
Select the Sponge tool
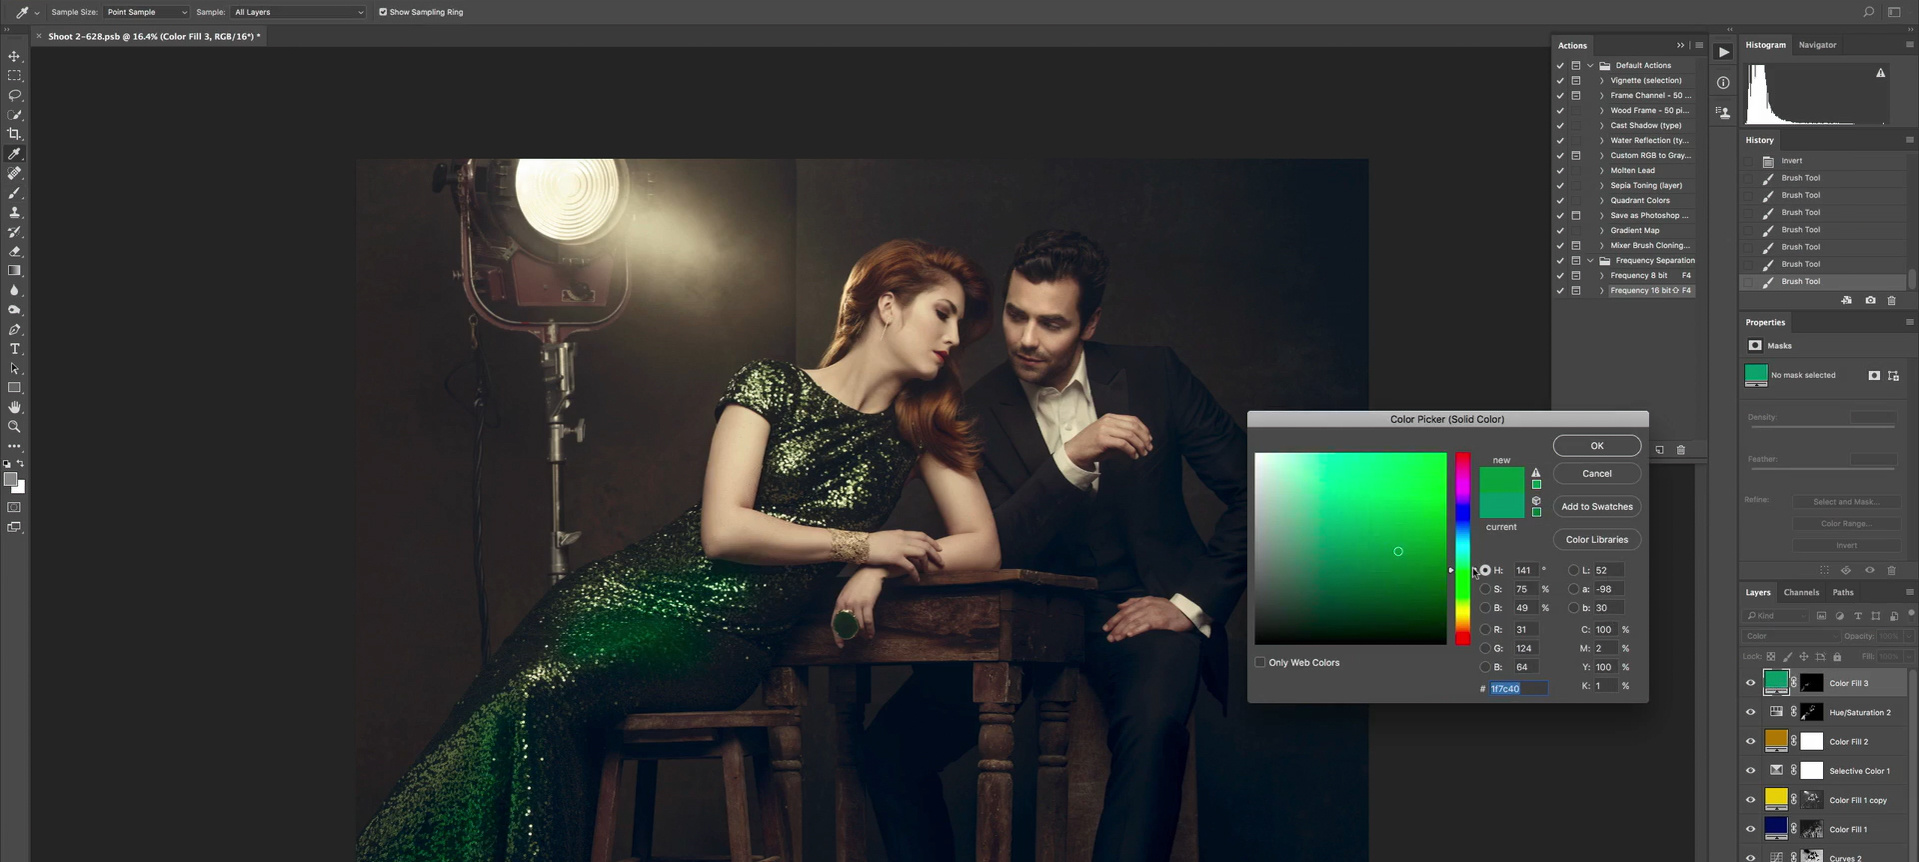tap(14, 310)
